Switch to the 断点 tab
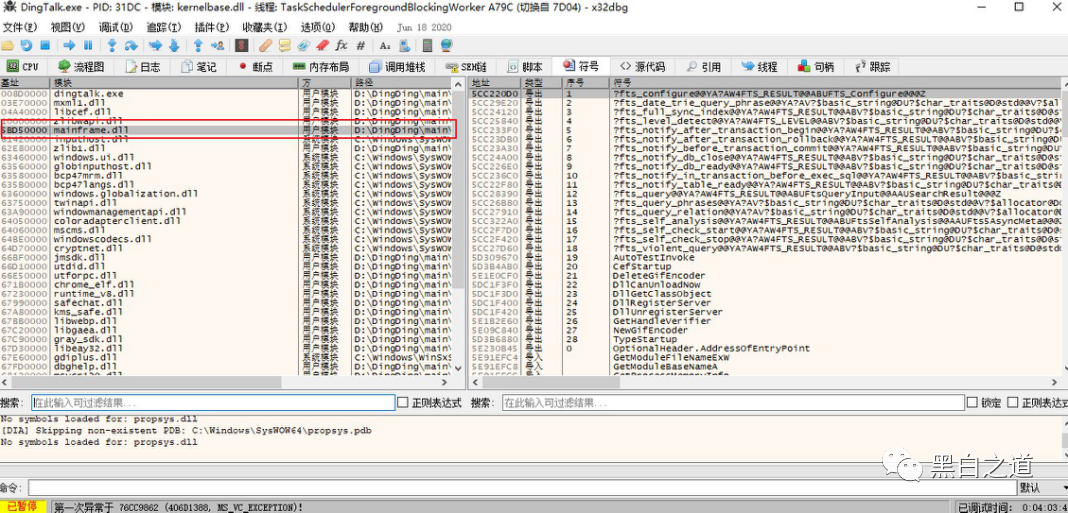Viewport: 1068px width, 513px height. (255, 67)
